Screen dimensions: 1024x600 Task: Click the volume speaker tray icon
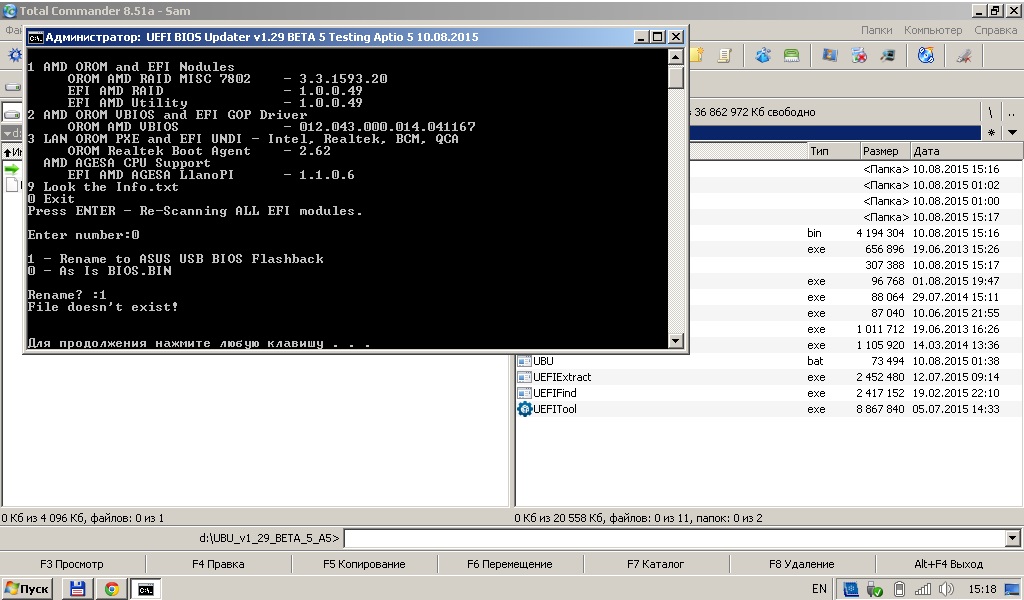point(946,589)
